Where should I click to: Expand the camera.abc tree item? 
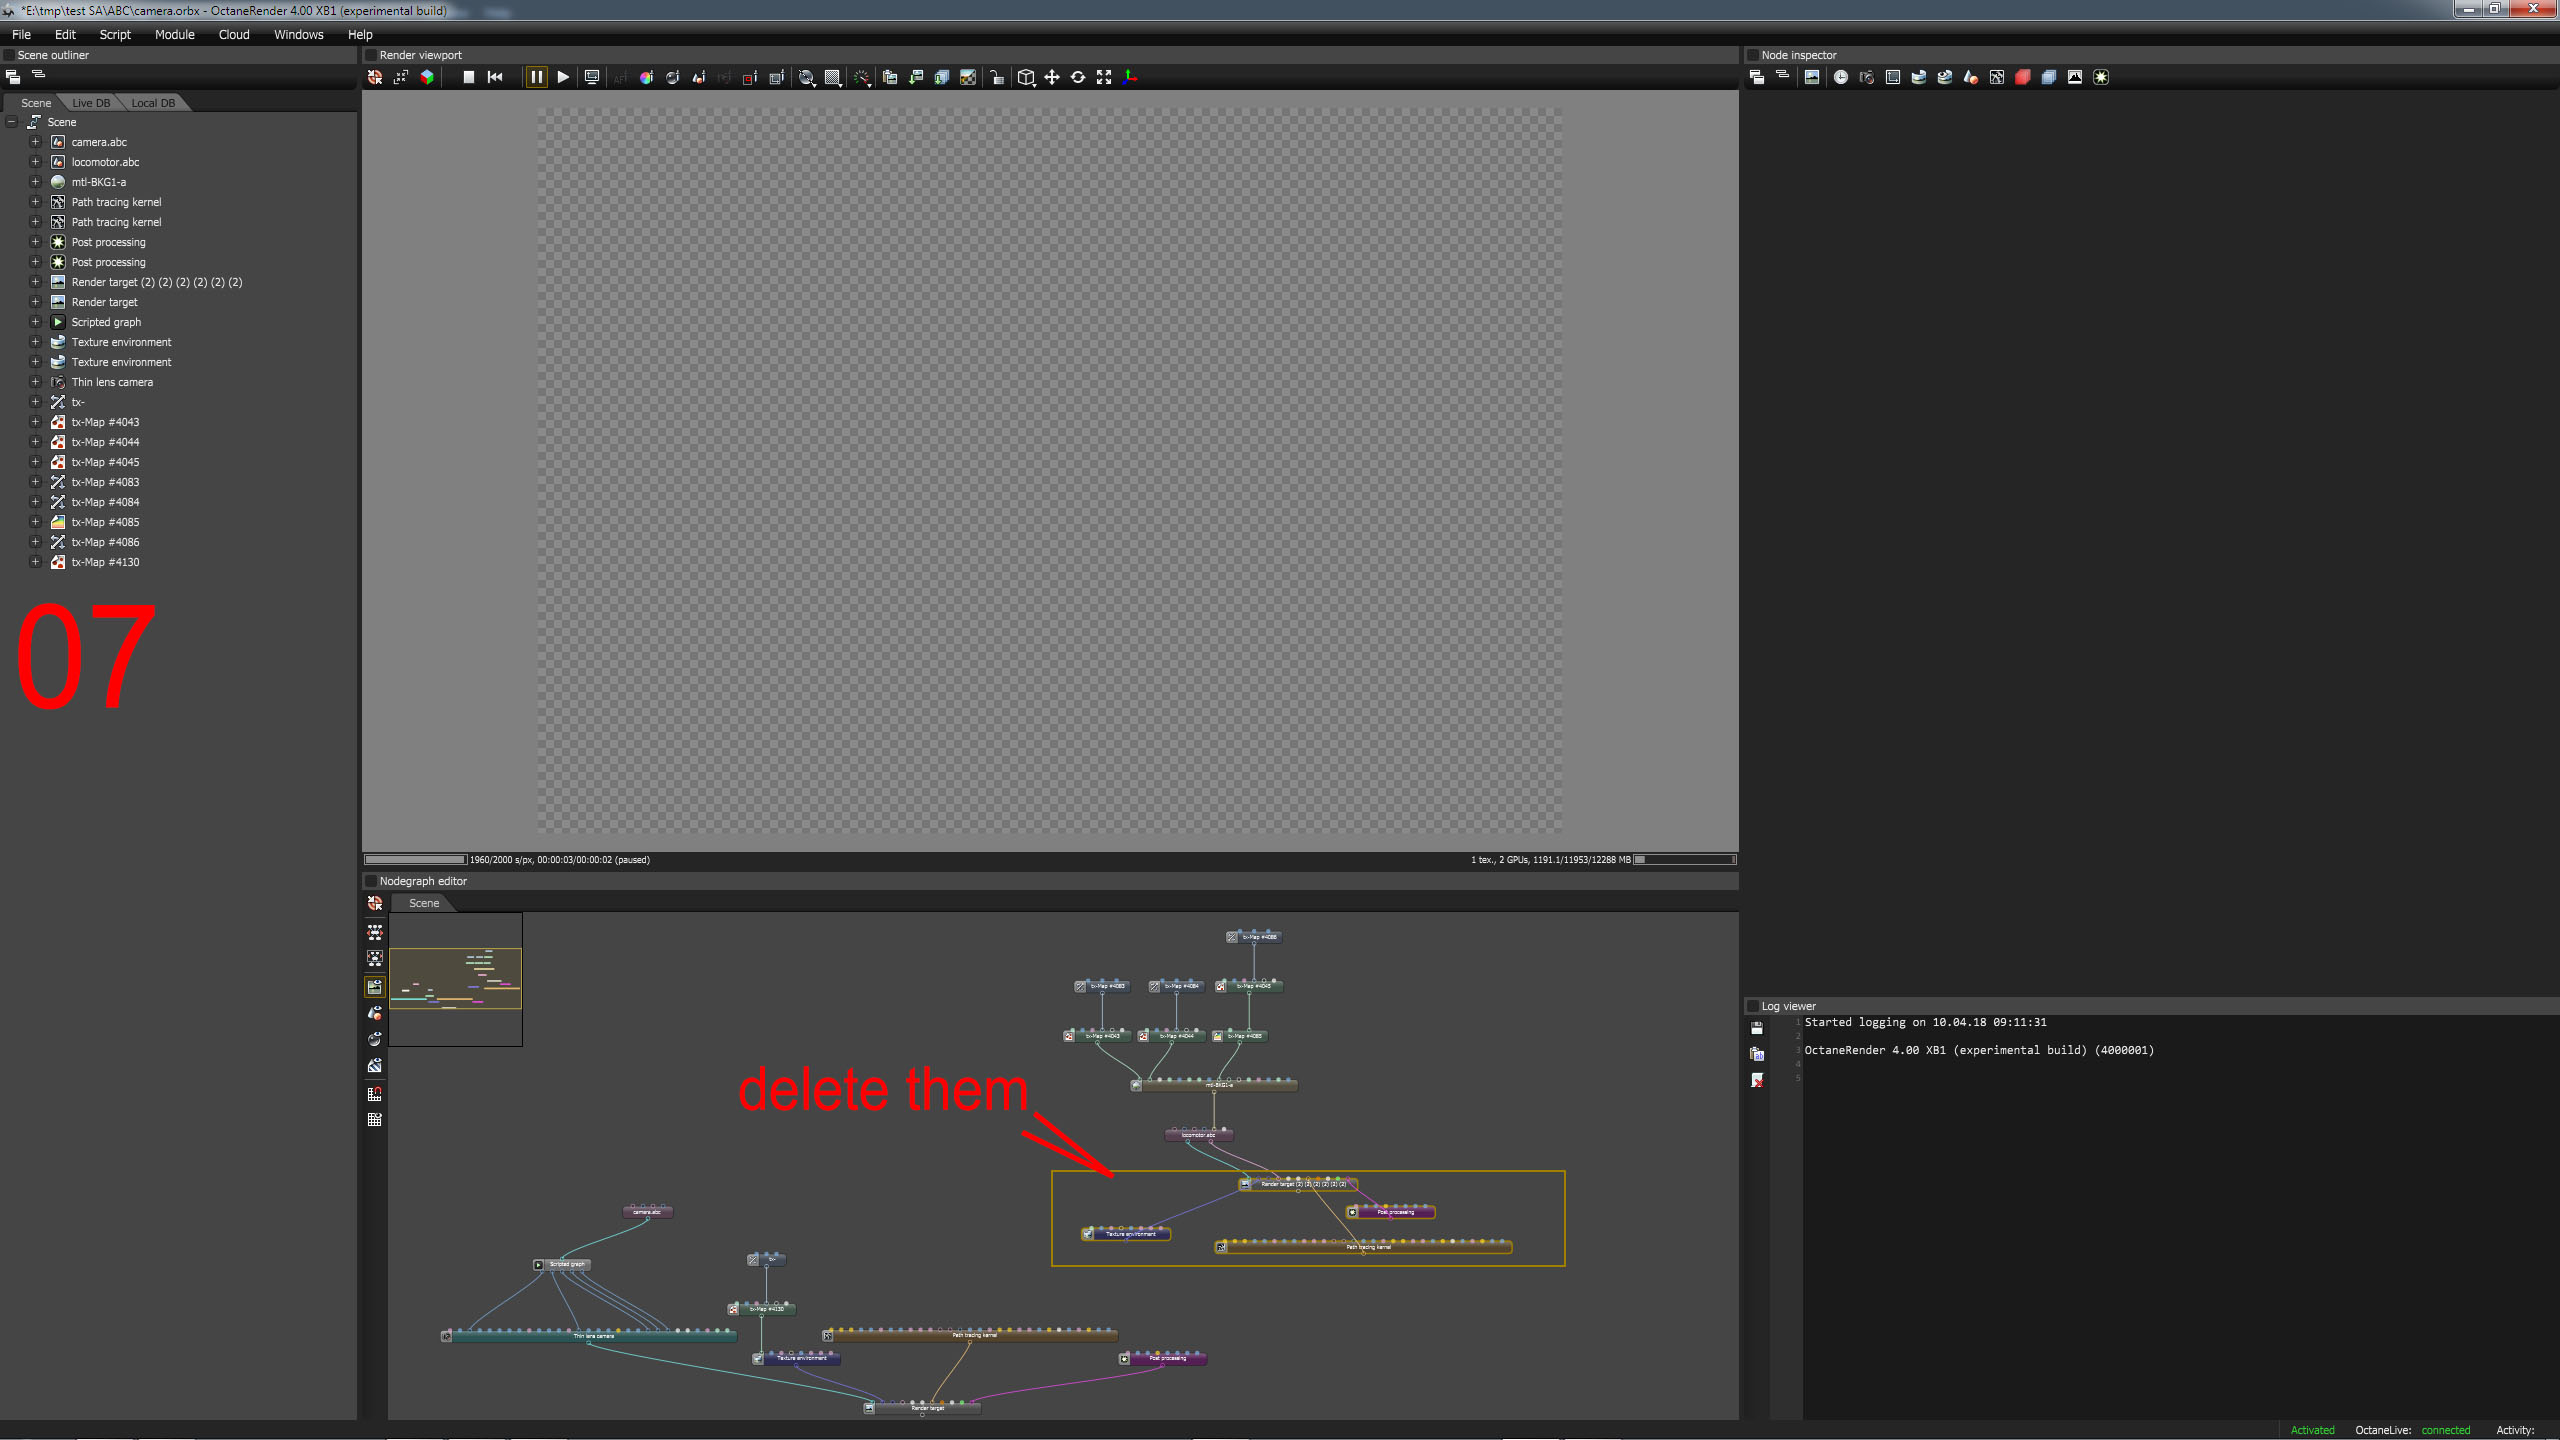35,142
